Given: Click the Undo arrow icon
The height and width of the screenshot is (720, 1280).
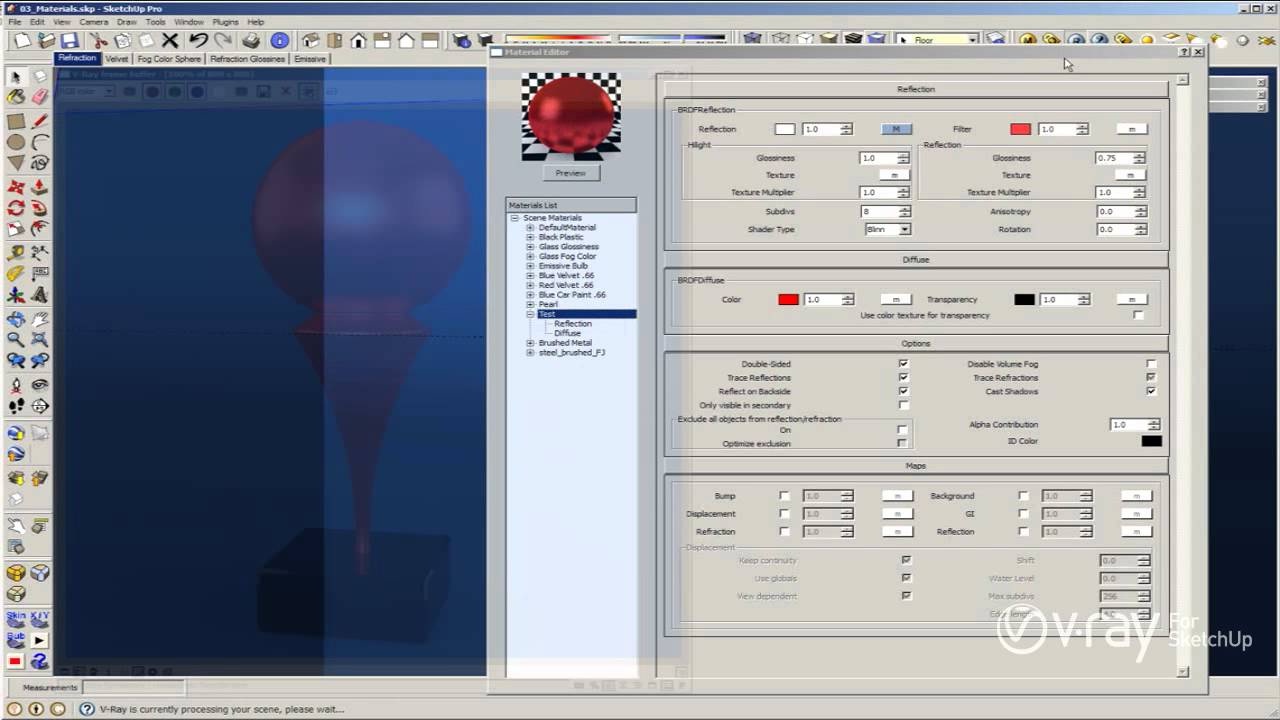Looking at the screenshot, I should tap(198, 40).
